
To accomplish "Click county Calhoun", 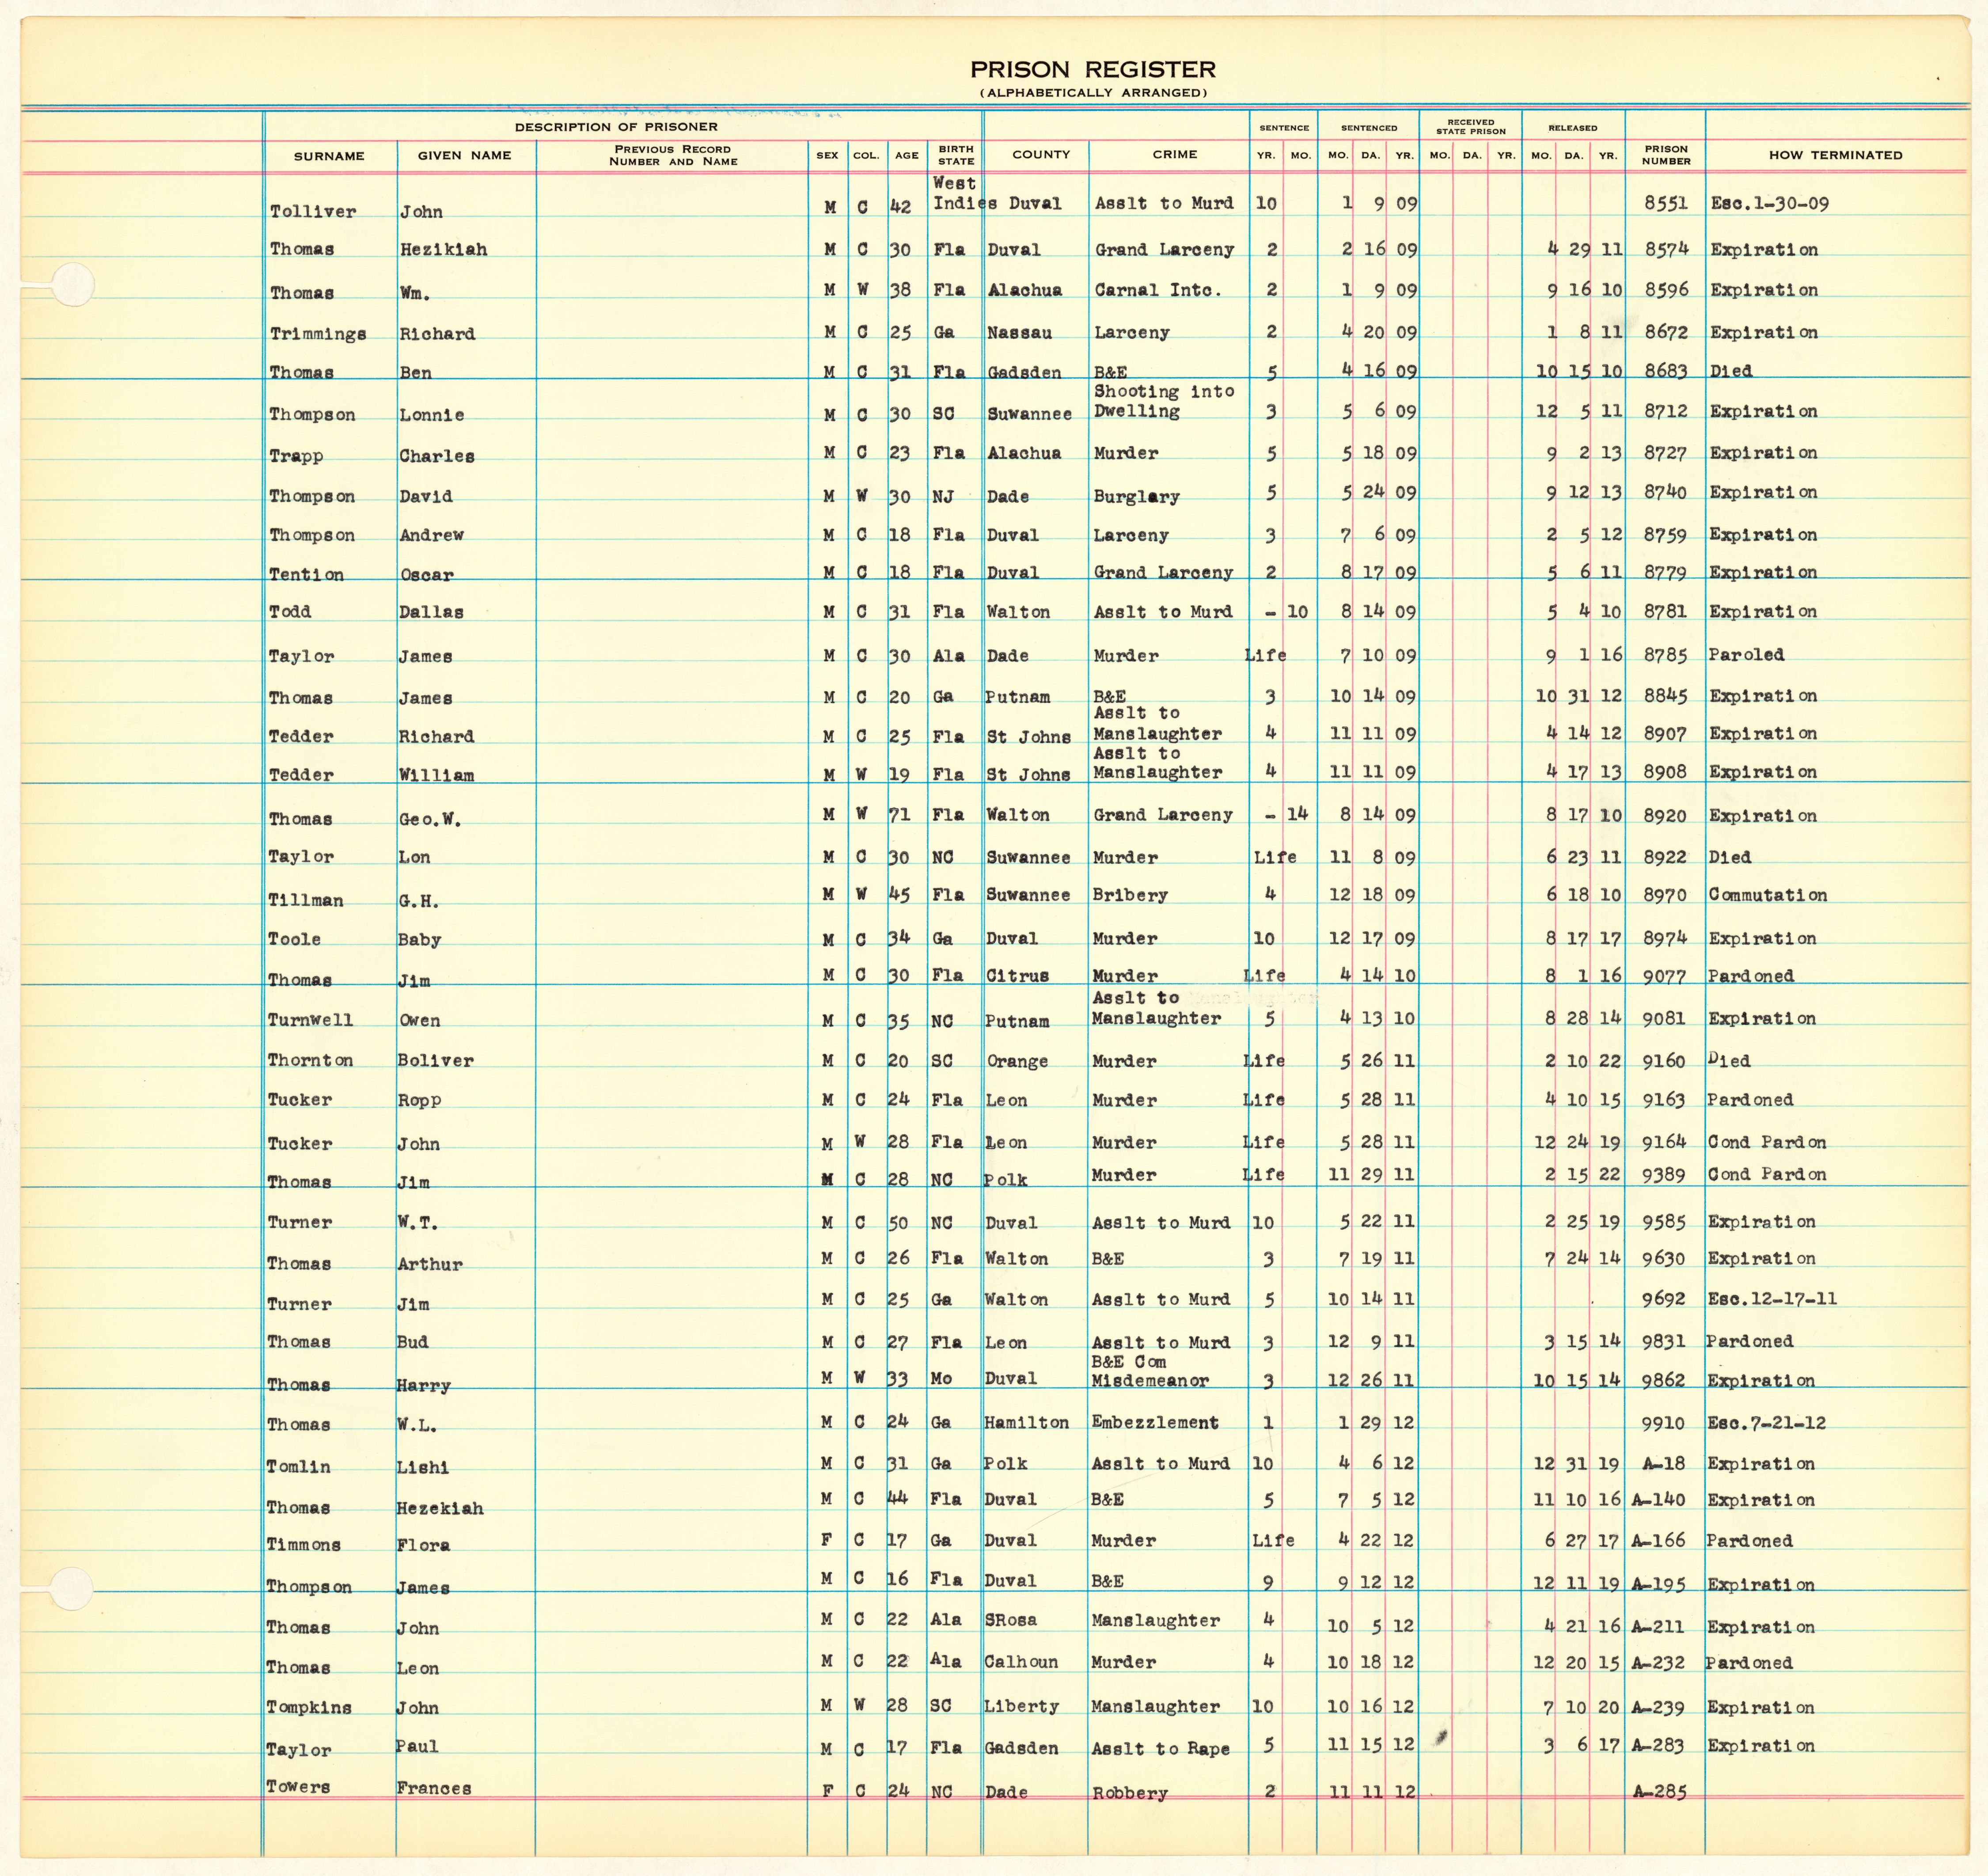I will (1021, 1662).
